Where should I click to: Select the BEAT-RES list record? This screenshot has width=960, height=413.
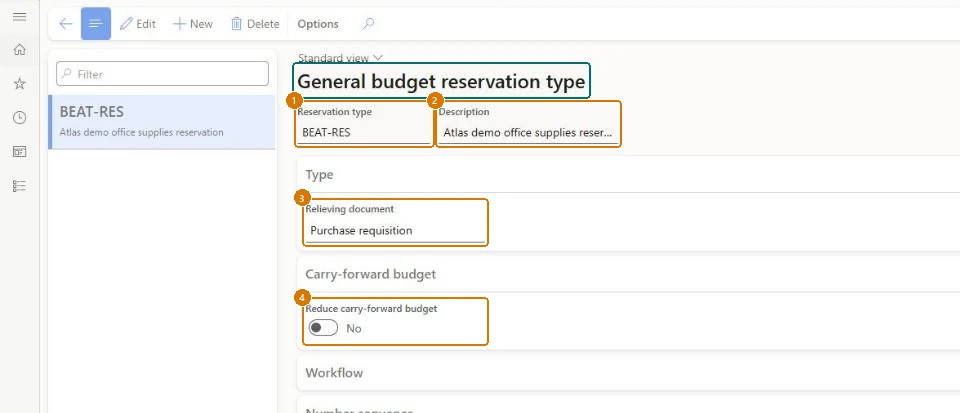162,122
